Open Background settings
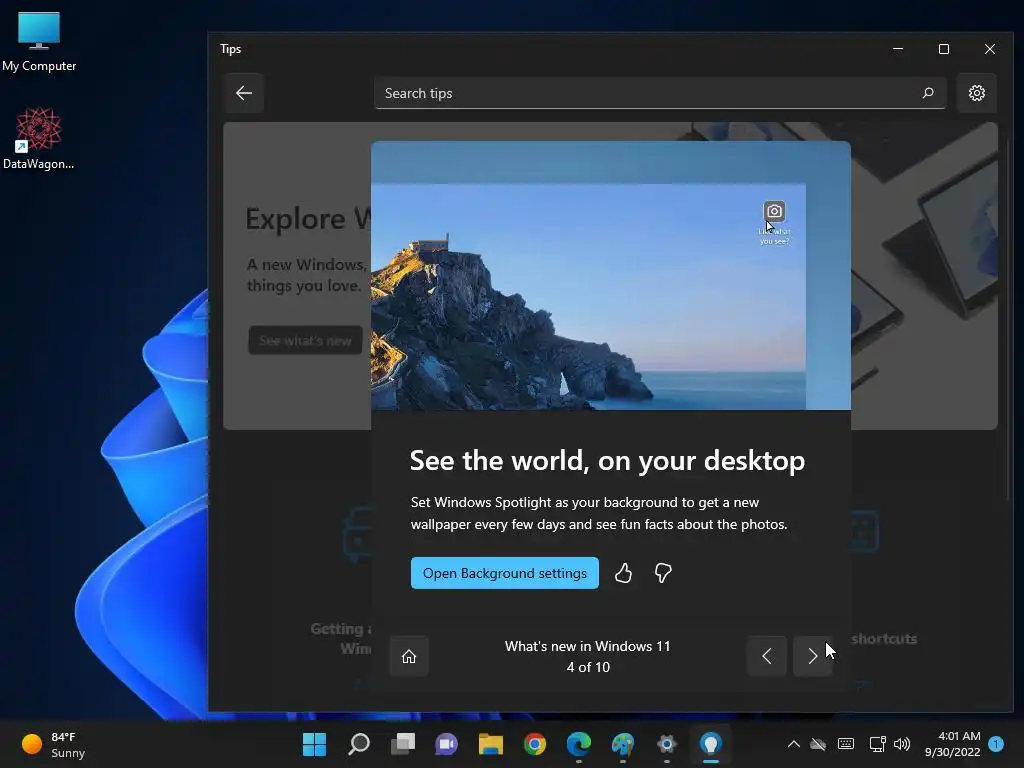The height and width of the screenshot is (768, 1024). click(x=504, y=573)
